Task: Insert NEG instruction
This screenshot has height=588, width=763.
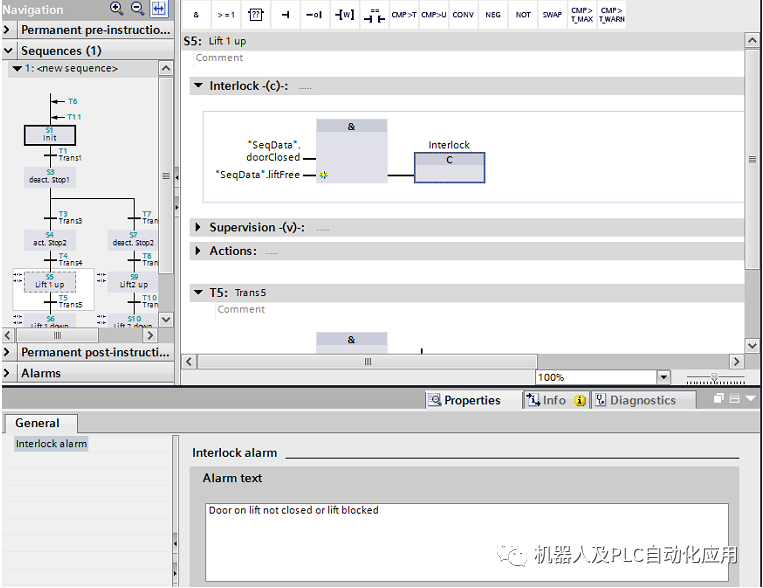Action: (x=492, y=15)
